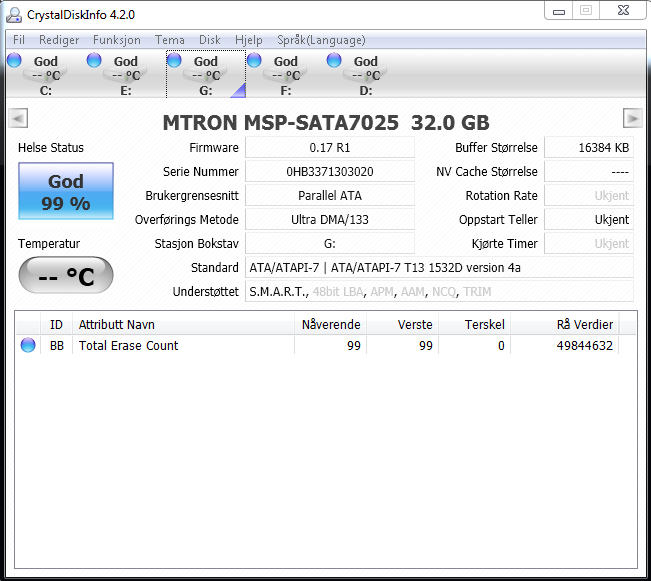Open the Funksjon menu
Viewport: 651px width, 581px height.
pos(117,40)
